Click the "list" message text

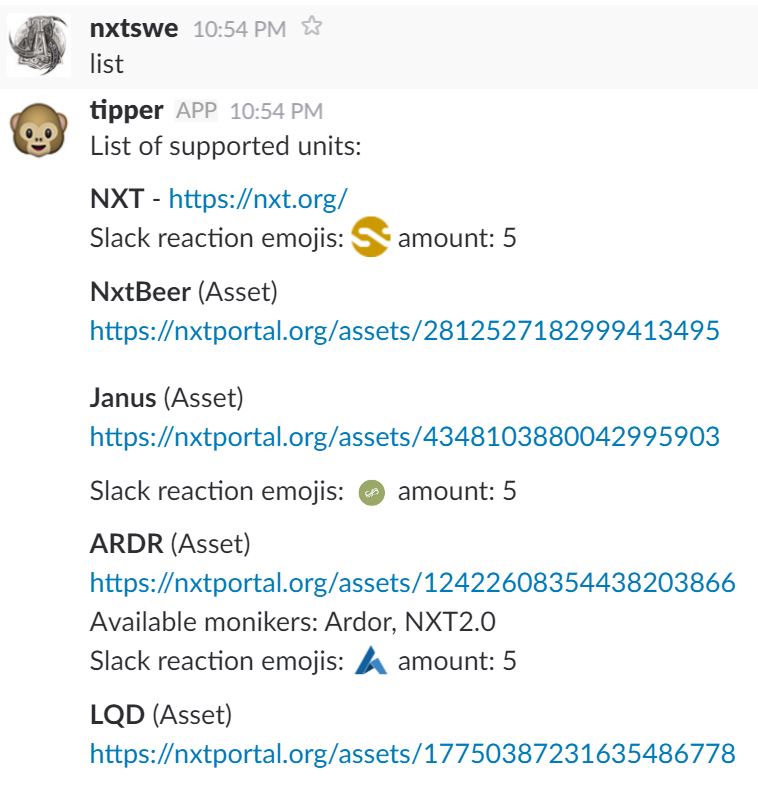click(107, 64)
